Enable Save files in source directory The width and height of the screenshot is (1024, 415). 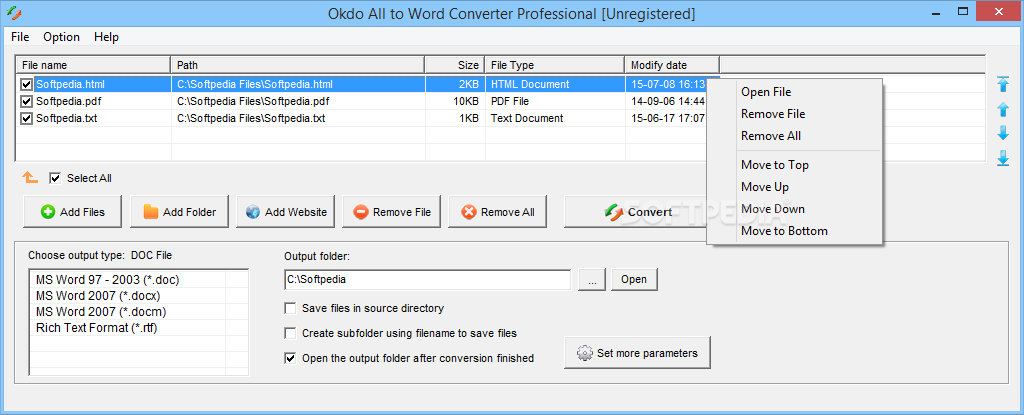291,308
